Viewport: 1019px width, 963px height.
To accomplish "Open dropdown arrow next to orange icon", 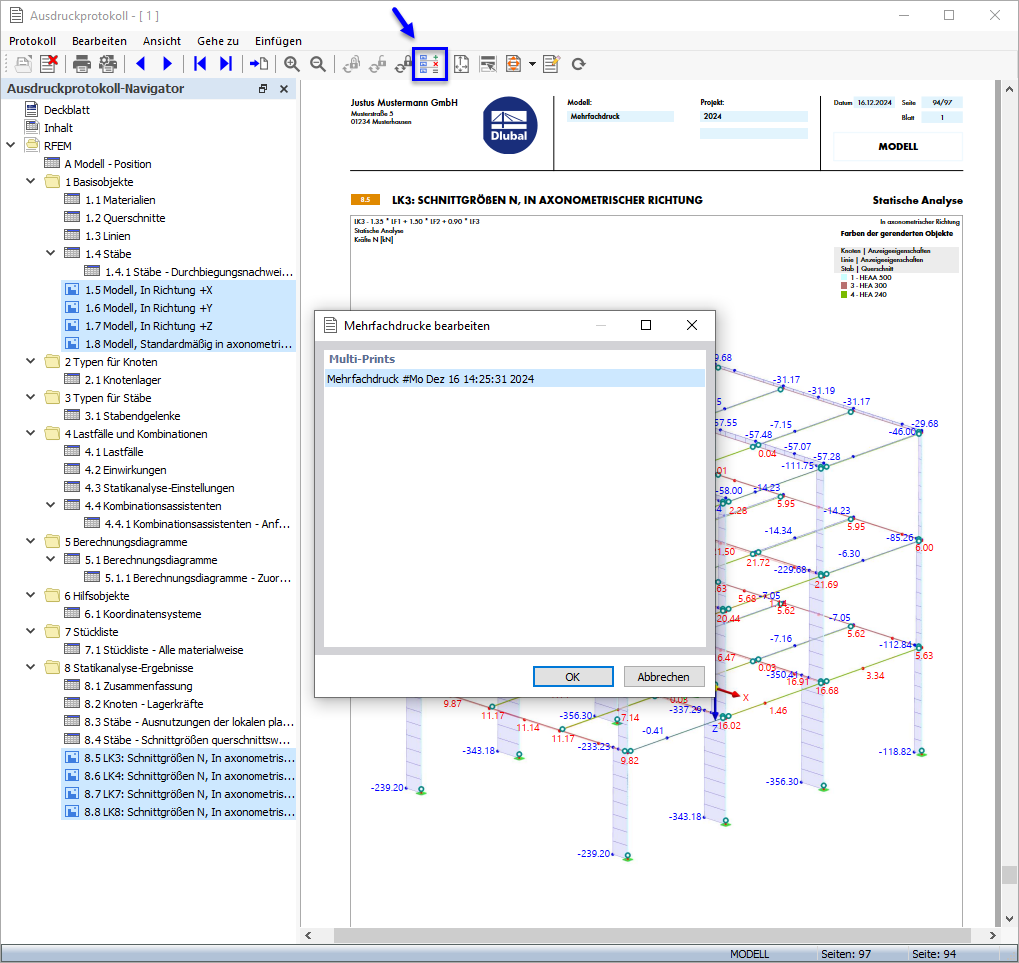I will (532, 64).
